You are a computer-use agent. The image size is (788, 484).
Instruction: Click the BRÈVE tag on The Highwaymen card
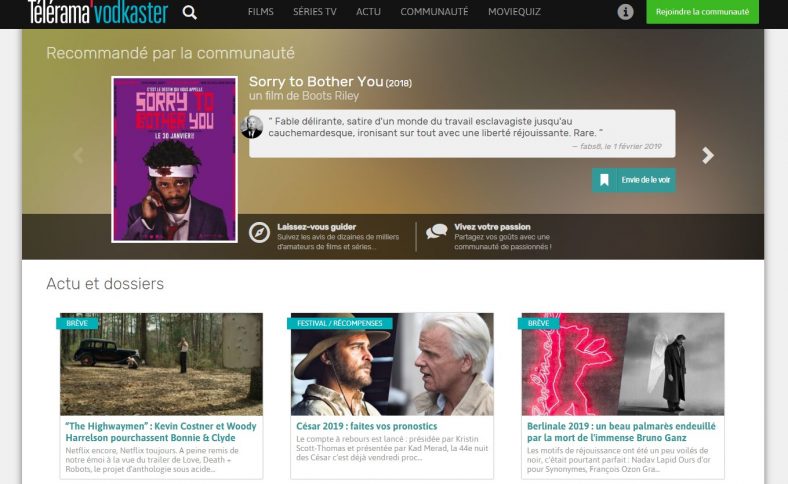click(77, 323)
